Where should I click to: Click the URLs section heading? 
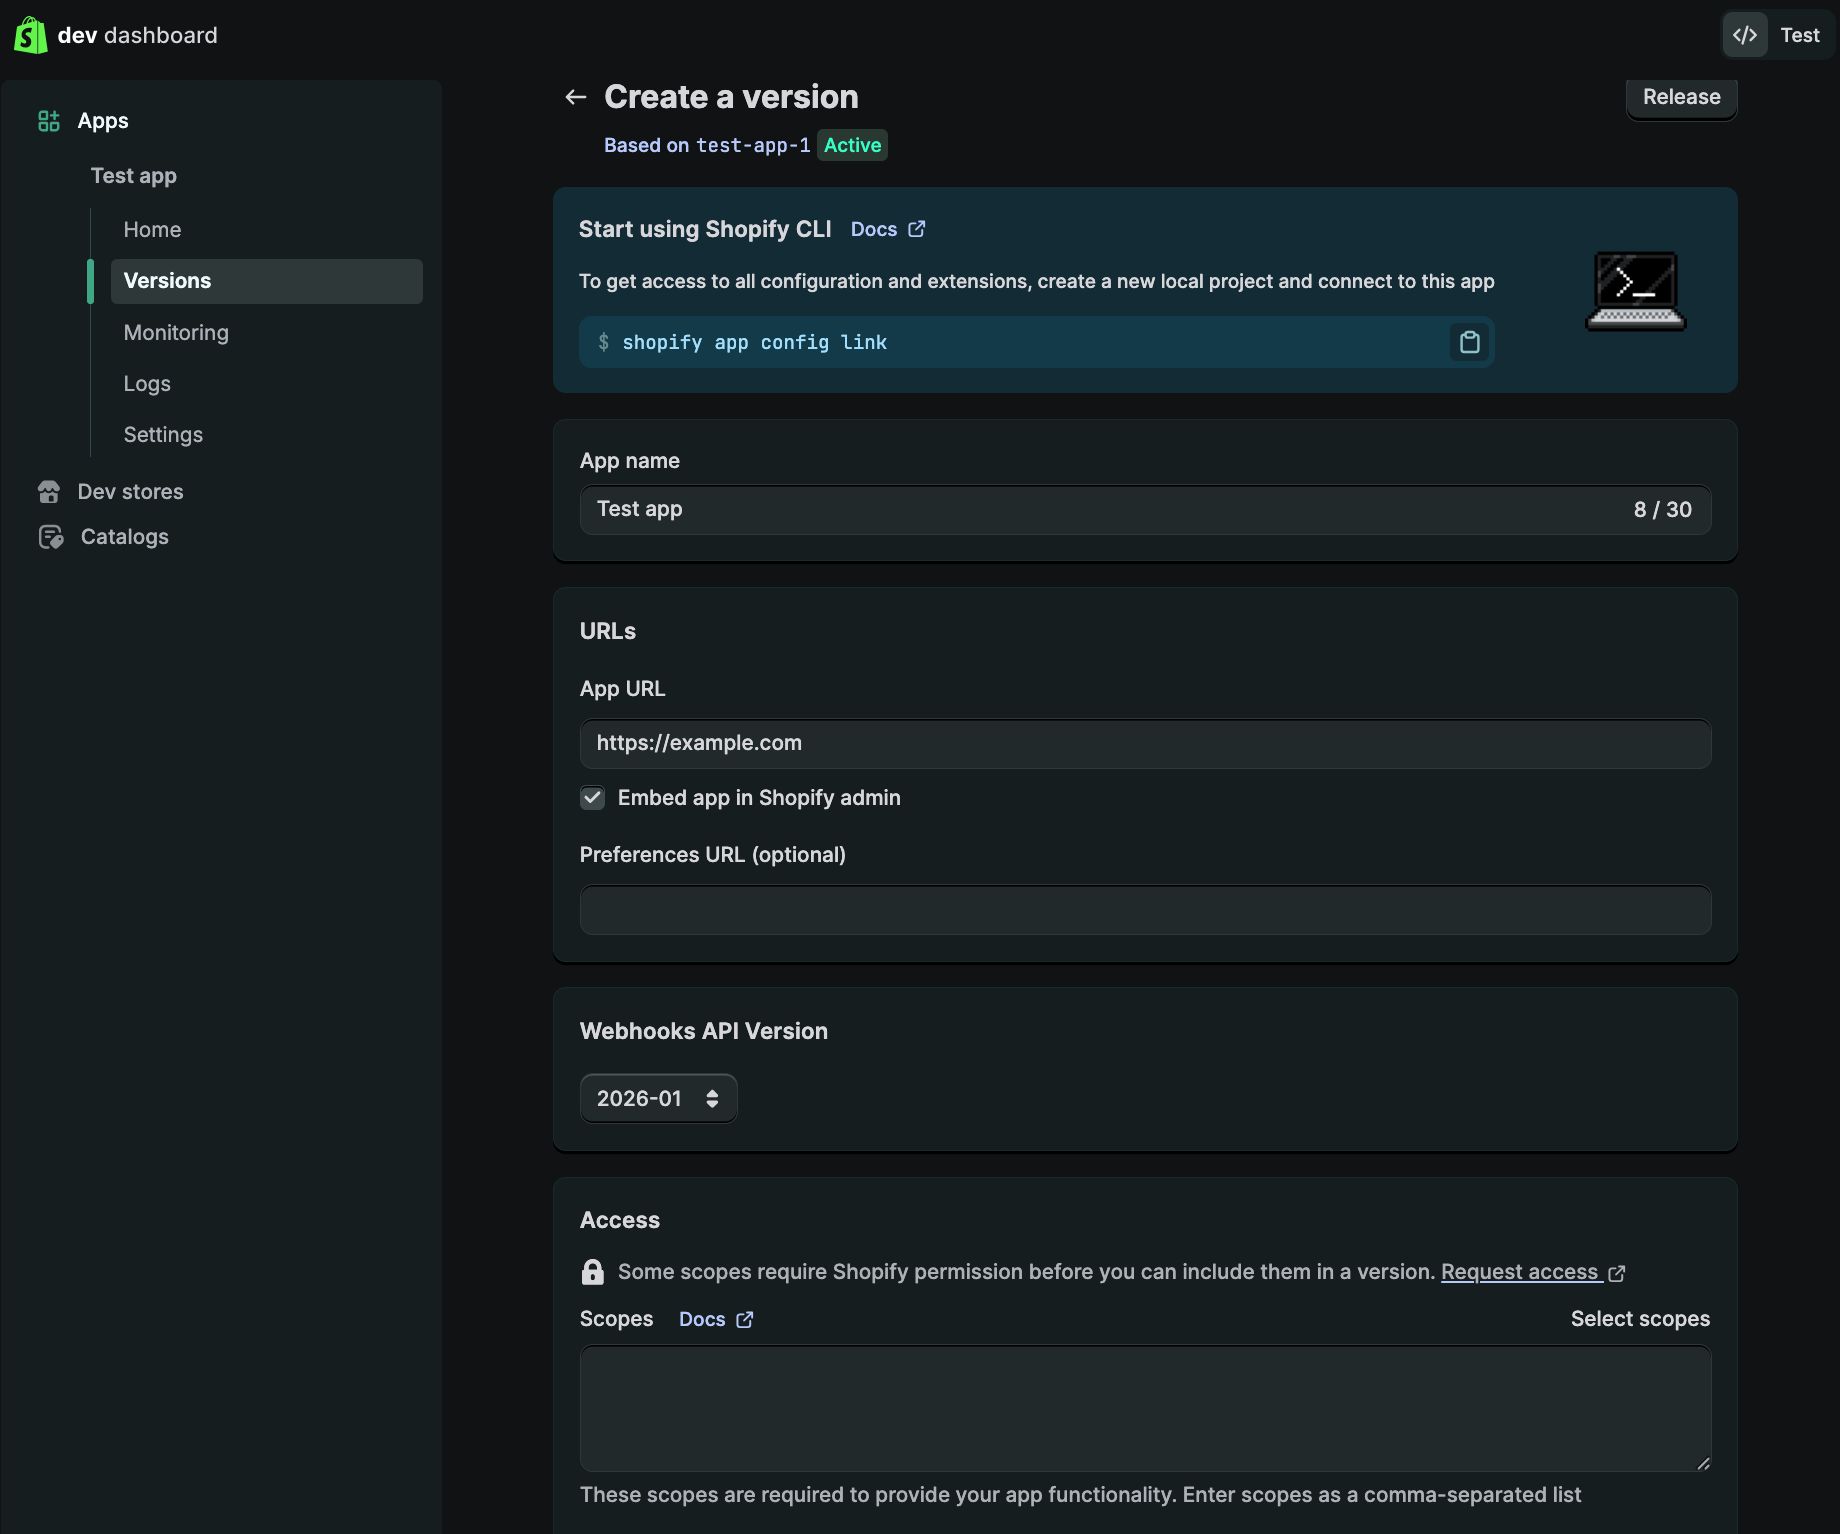[x=608, y=632]
